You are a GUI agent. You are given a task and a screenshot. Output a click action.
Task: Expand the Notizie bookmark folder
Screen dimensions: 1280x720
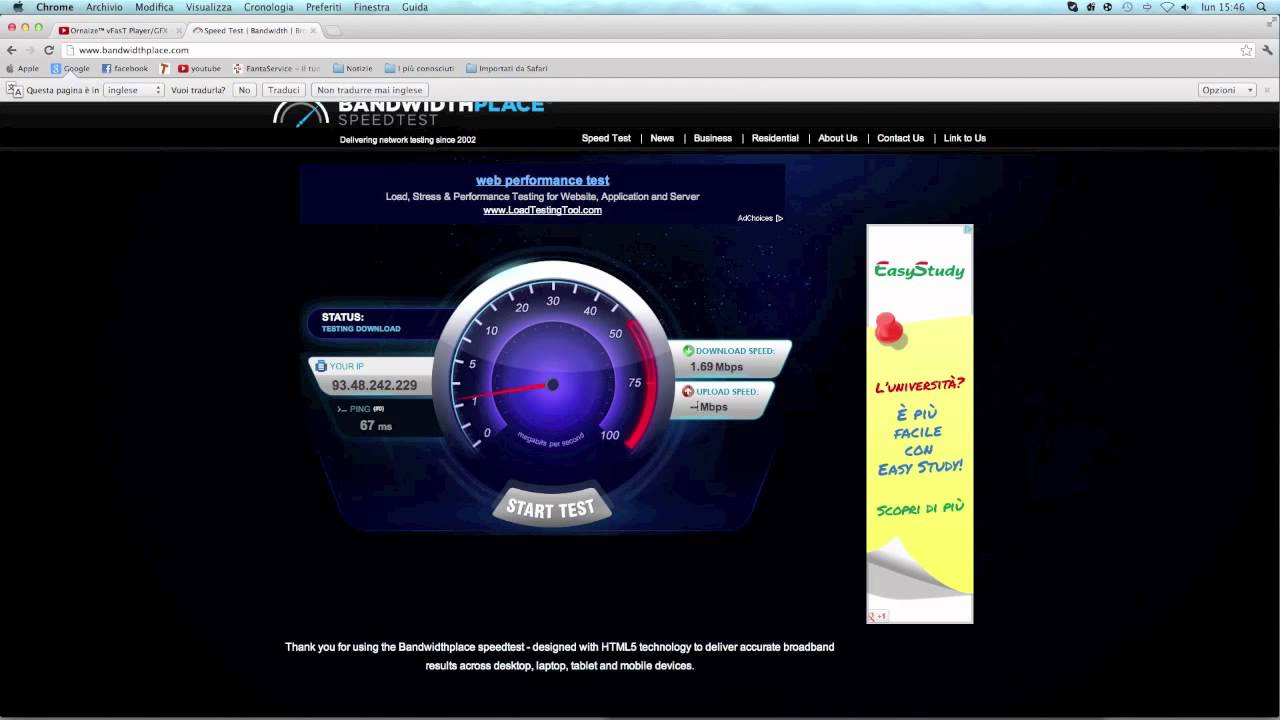(352, 69)
